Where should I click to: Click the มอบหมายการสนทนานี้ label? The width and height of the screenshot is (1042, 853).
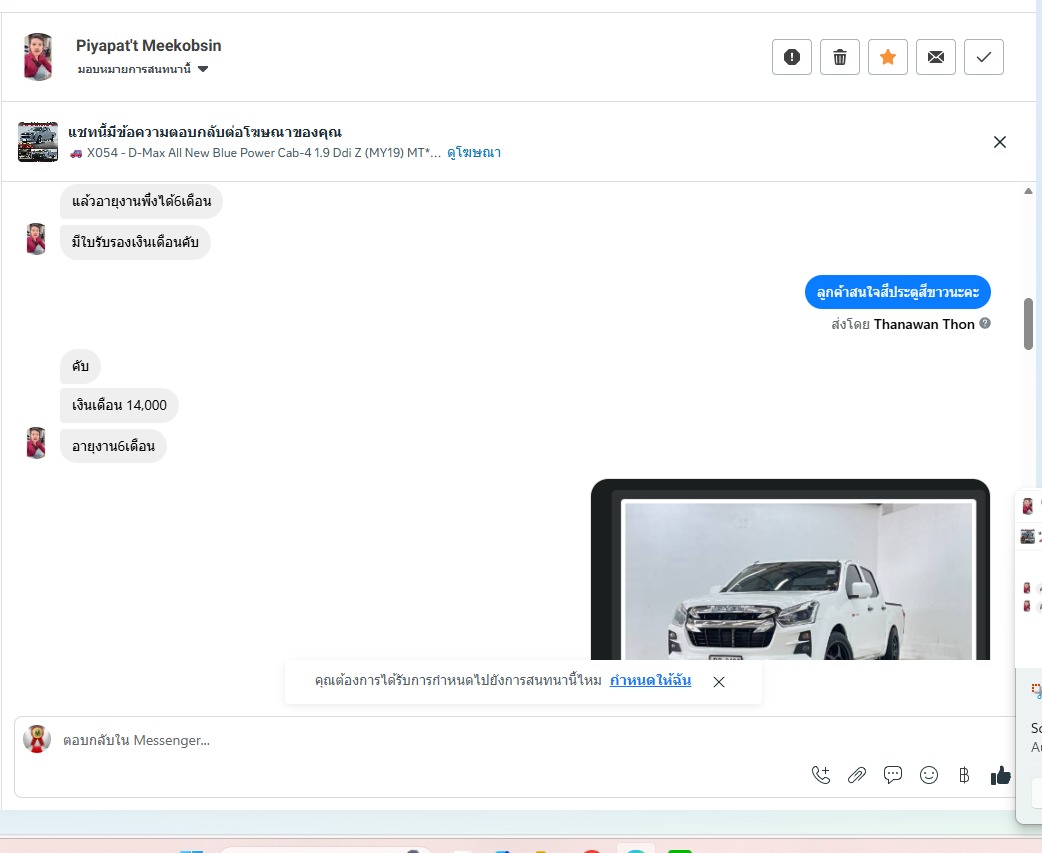tap(134, 69)
